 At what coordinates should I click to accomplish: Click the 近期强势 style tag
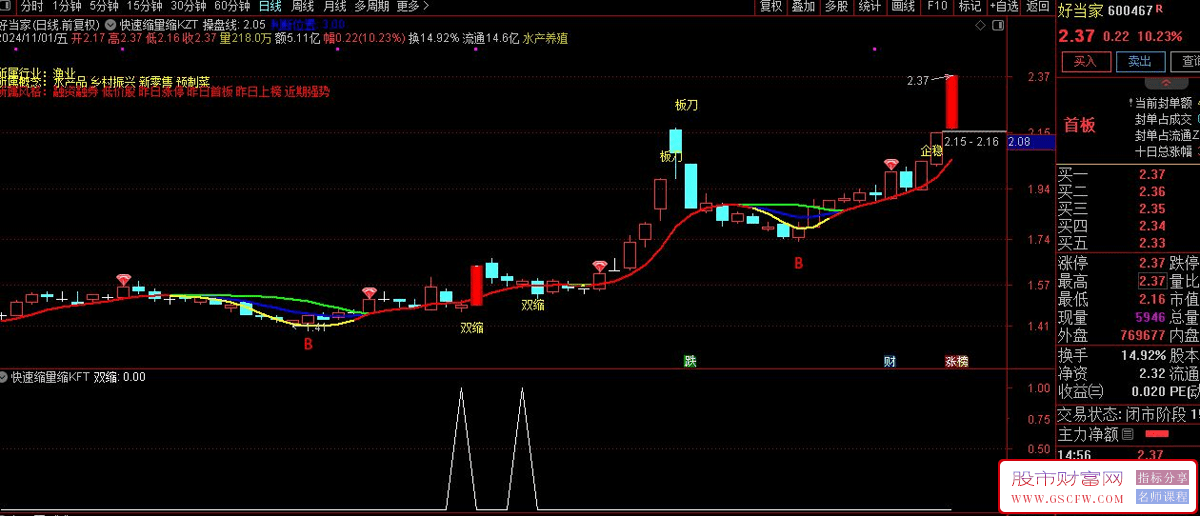pos(306,92)
